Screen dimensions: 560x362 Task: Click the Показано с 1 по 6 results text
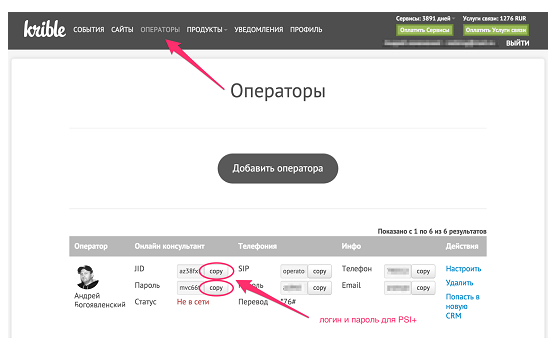tap(432, 231)
